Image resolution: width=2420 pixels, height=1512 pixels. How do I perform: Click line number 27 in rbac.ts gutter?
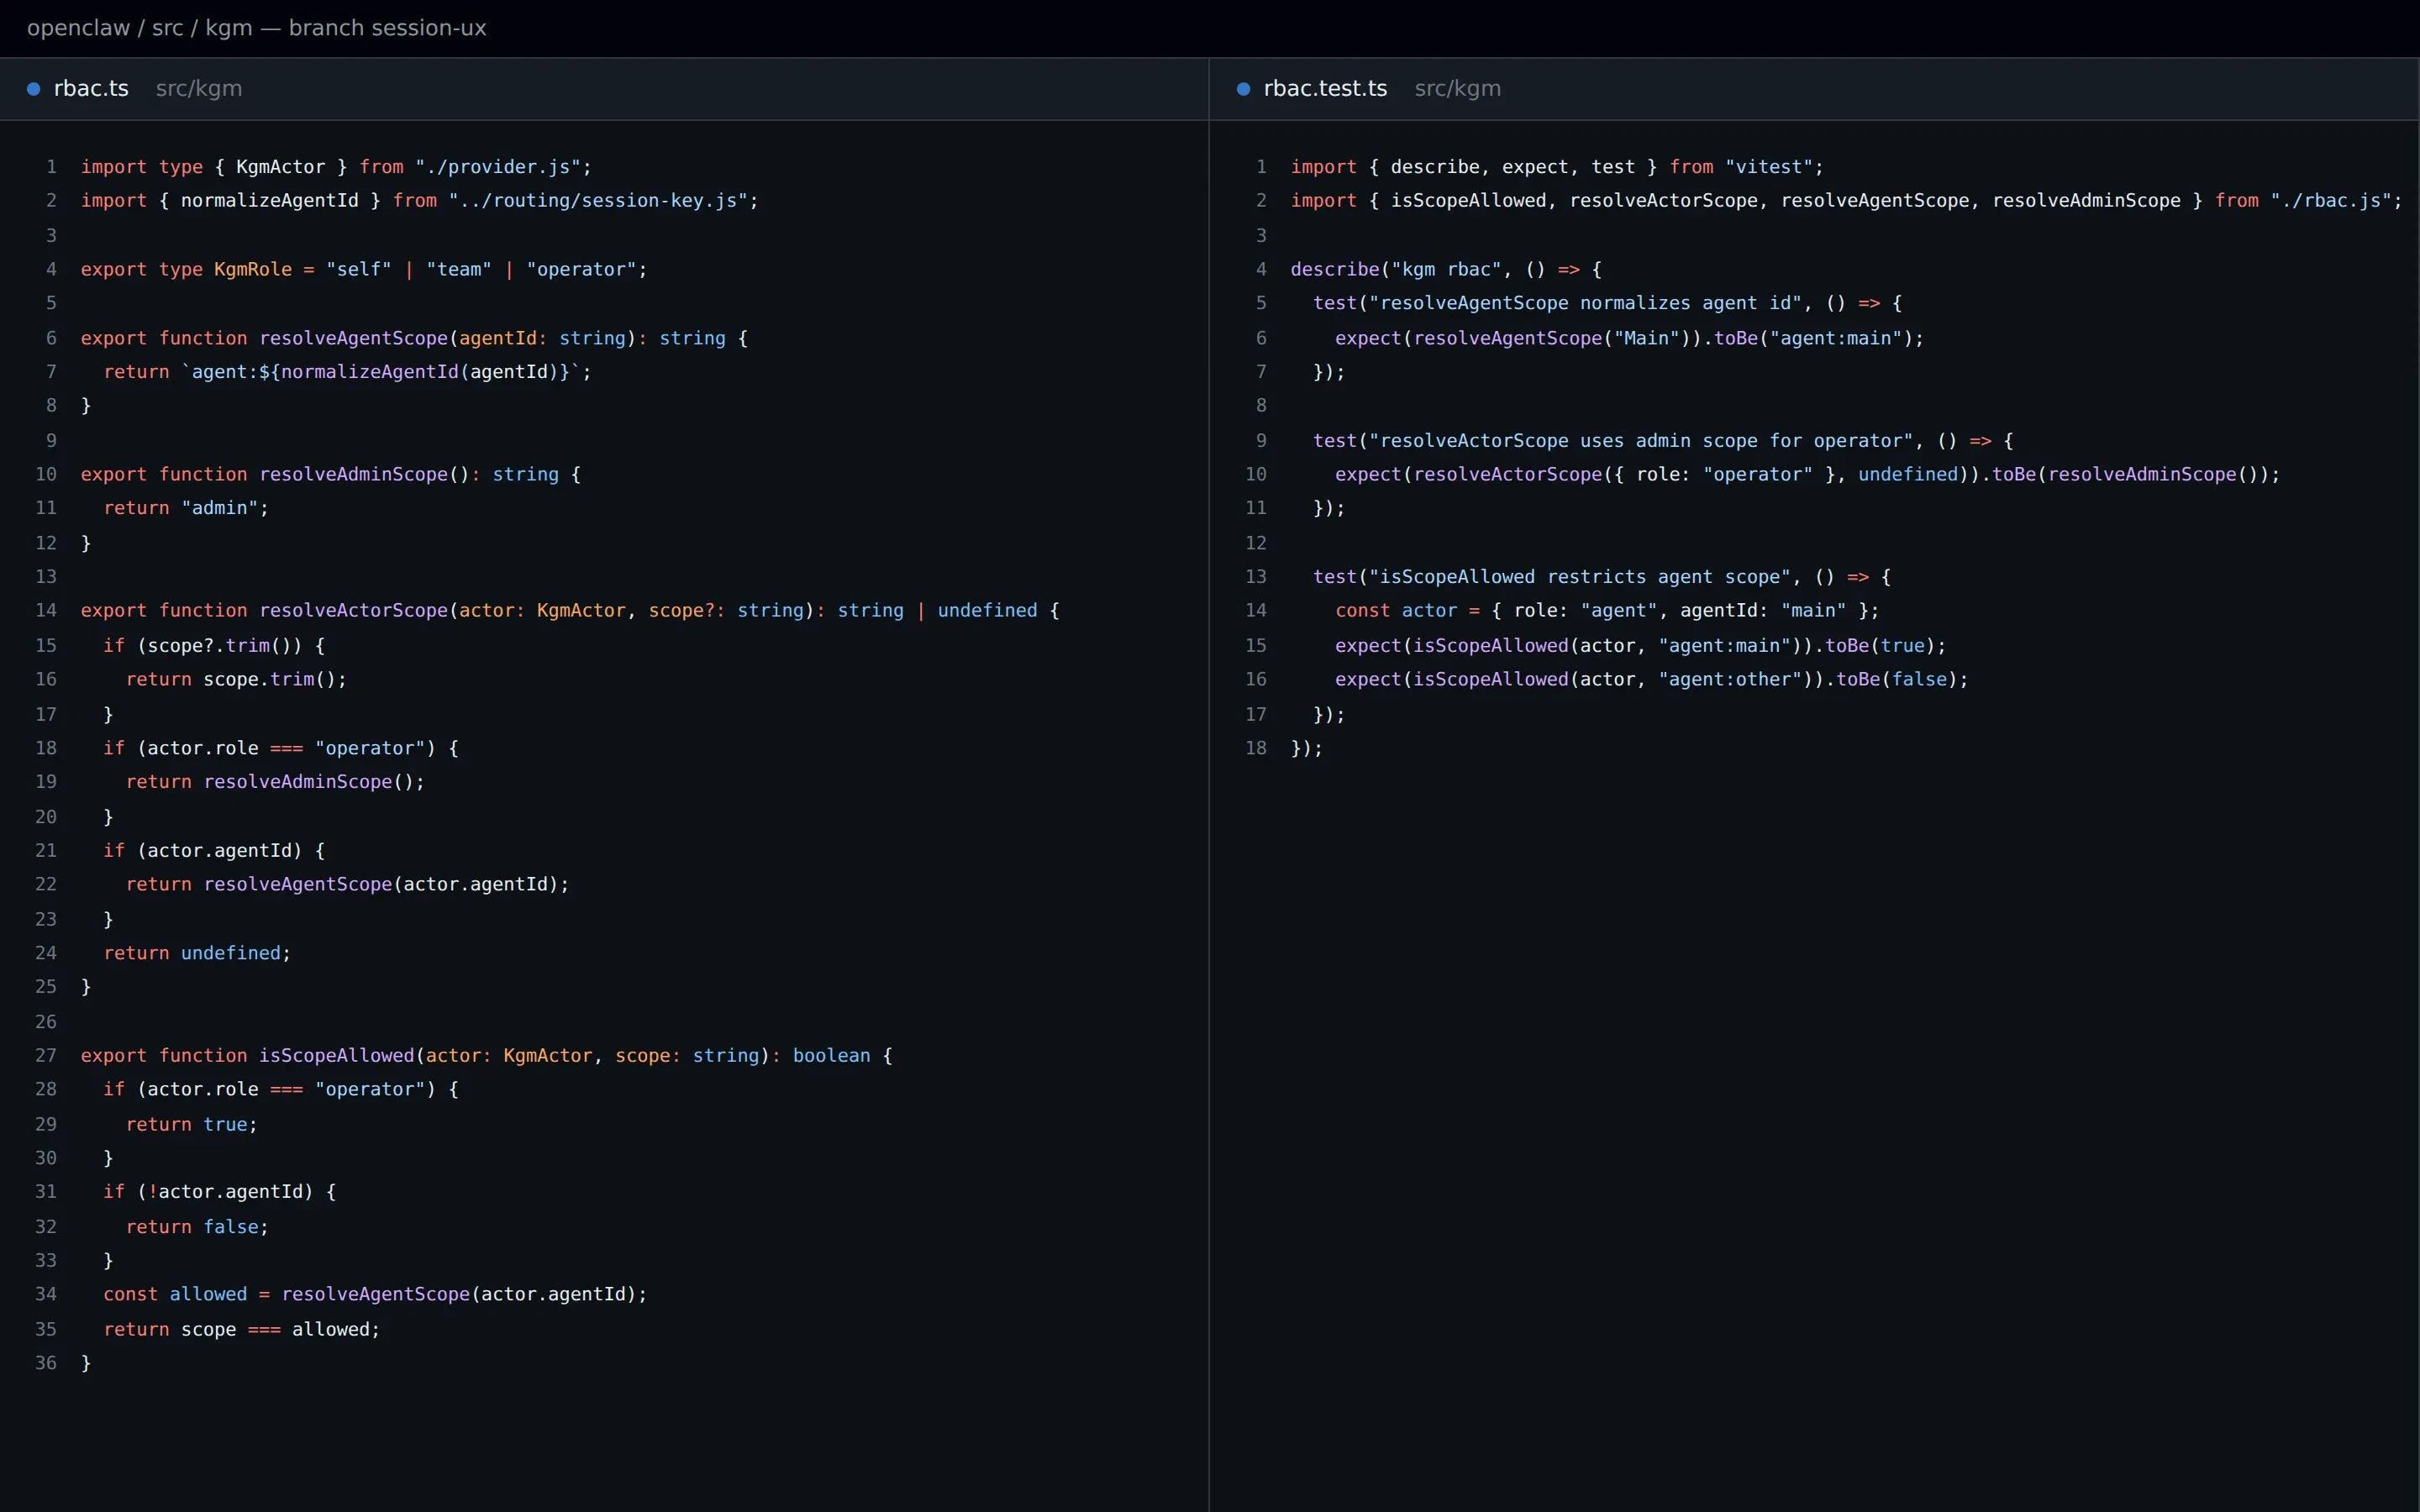point(46,1055)
